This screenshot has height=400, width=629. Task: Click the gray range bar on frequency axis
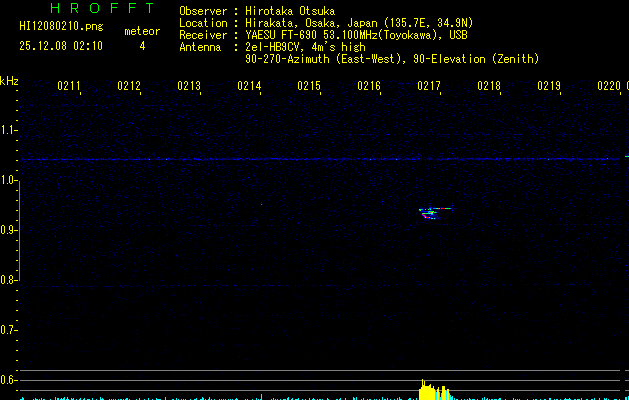pos(19,230)
